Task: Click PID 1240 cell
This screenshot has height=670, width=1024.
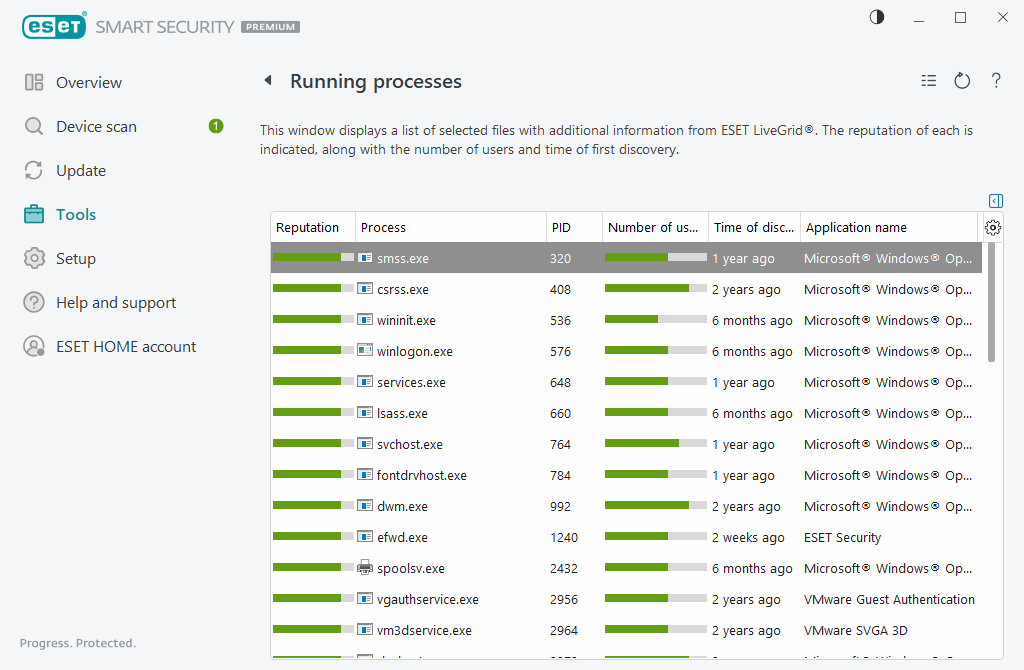Action: 564,537
